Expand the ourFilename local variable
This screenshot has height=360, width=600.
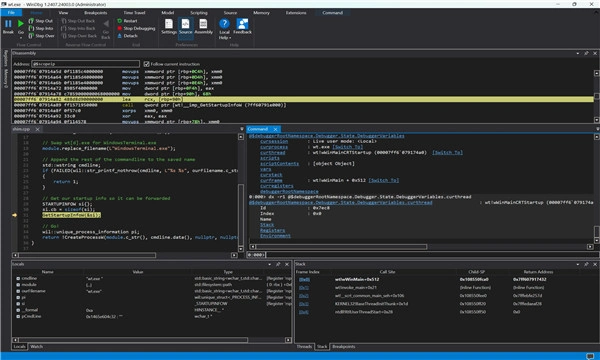pos(18,291)
